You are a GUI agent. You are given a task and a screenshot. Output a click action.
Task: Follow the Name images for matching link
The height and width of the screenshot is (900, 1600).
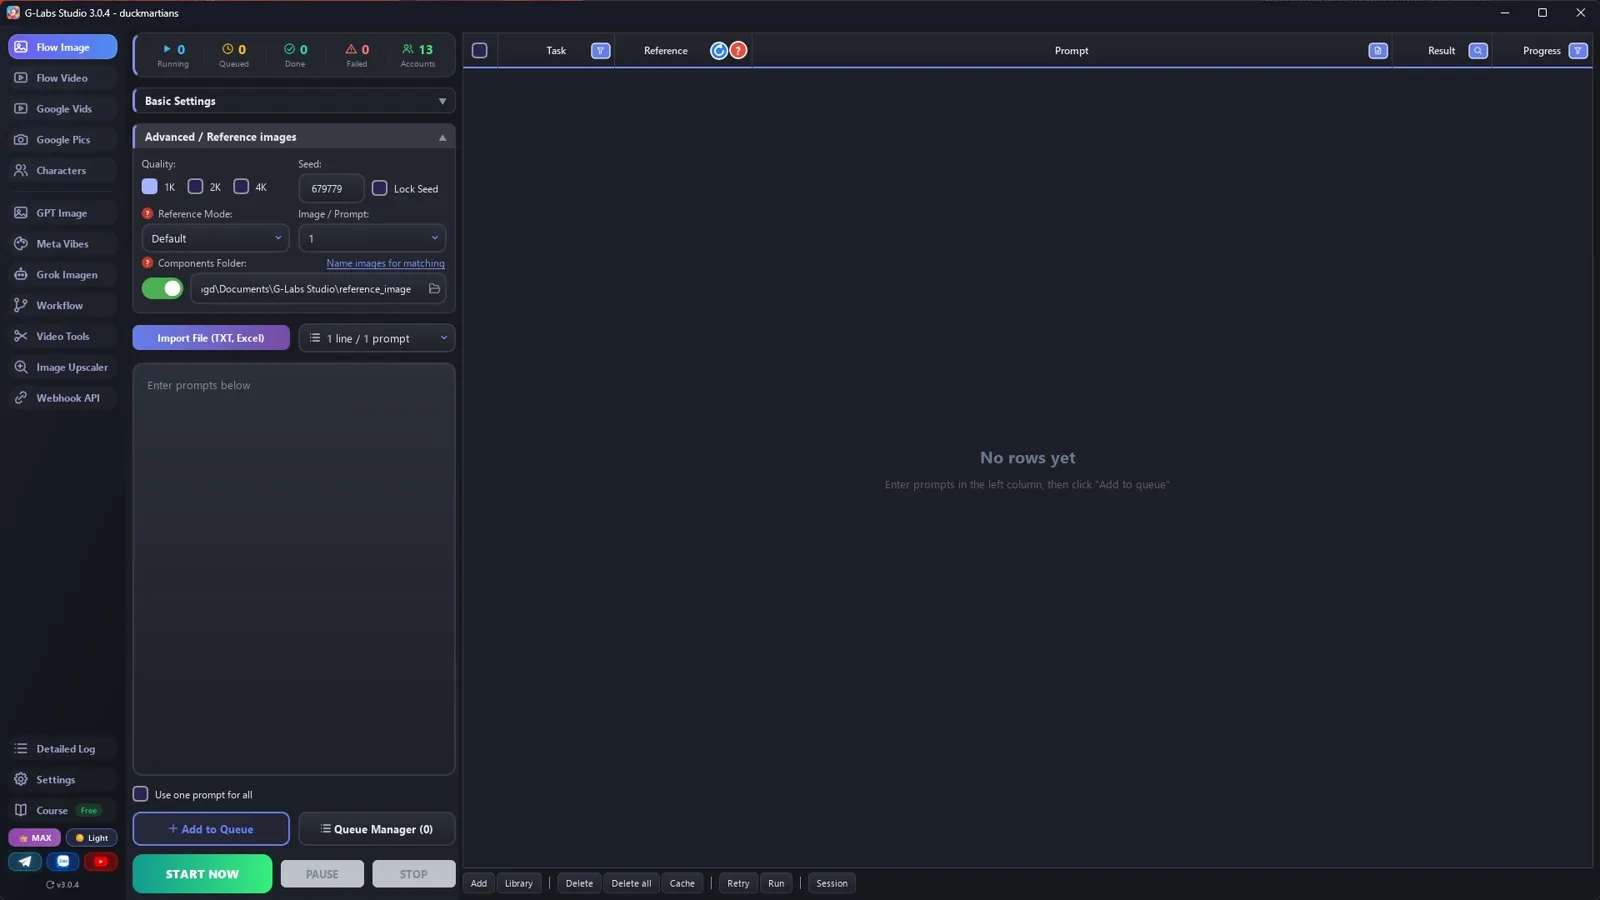pos(385,264)
